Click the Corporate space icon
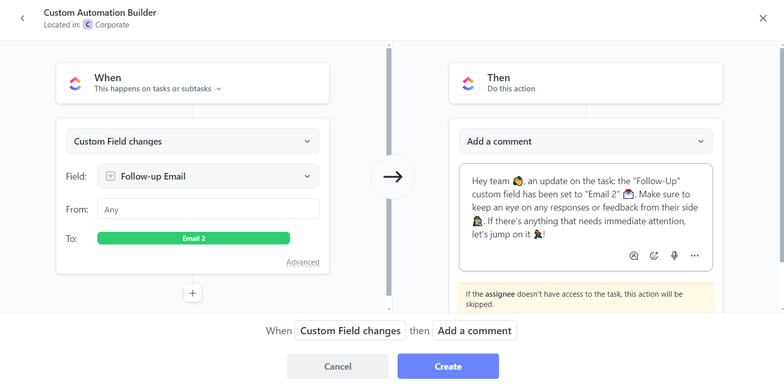 pyautogui.click(x=88, y=25)
